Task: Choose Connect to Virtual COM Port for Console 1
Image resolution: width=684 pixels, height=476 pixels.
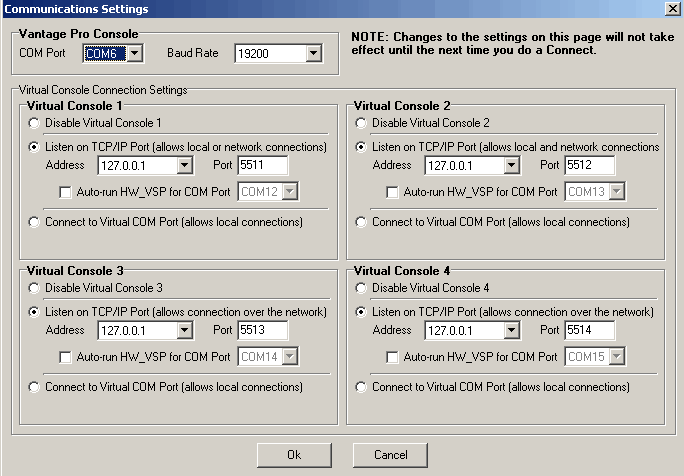Action: 36,222
